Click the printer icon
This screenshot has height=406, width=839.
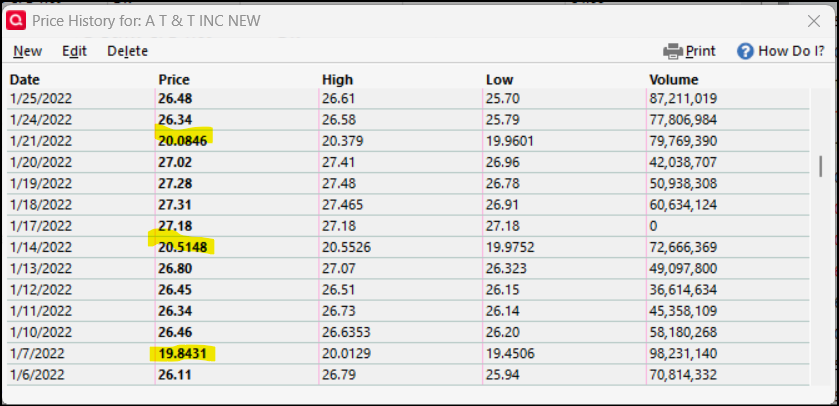pos(673,51)
